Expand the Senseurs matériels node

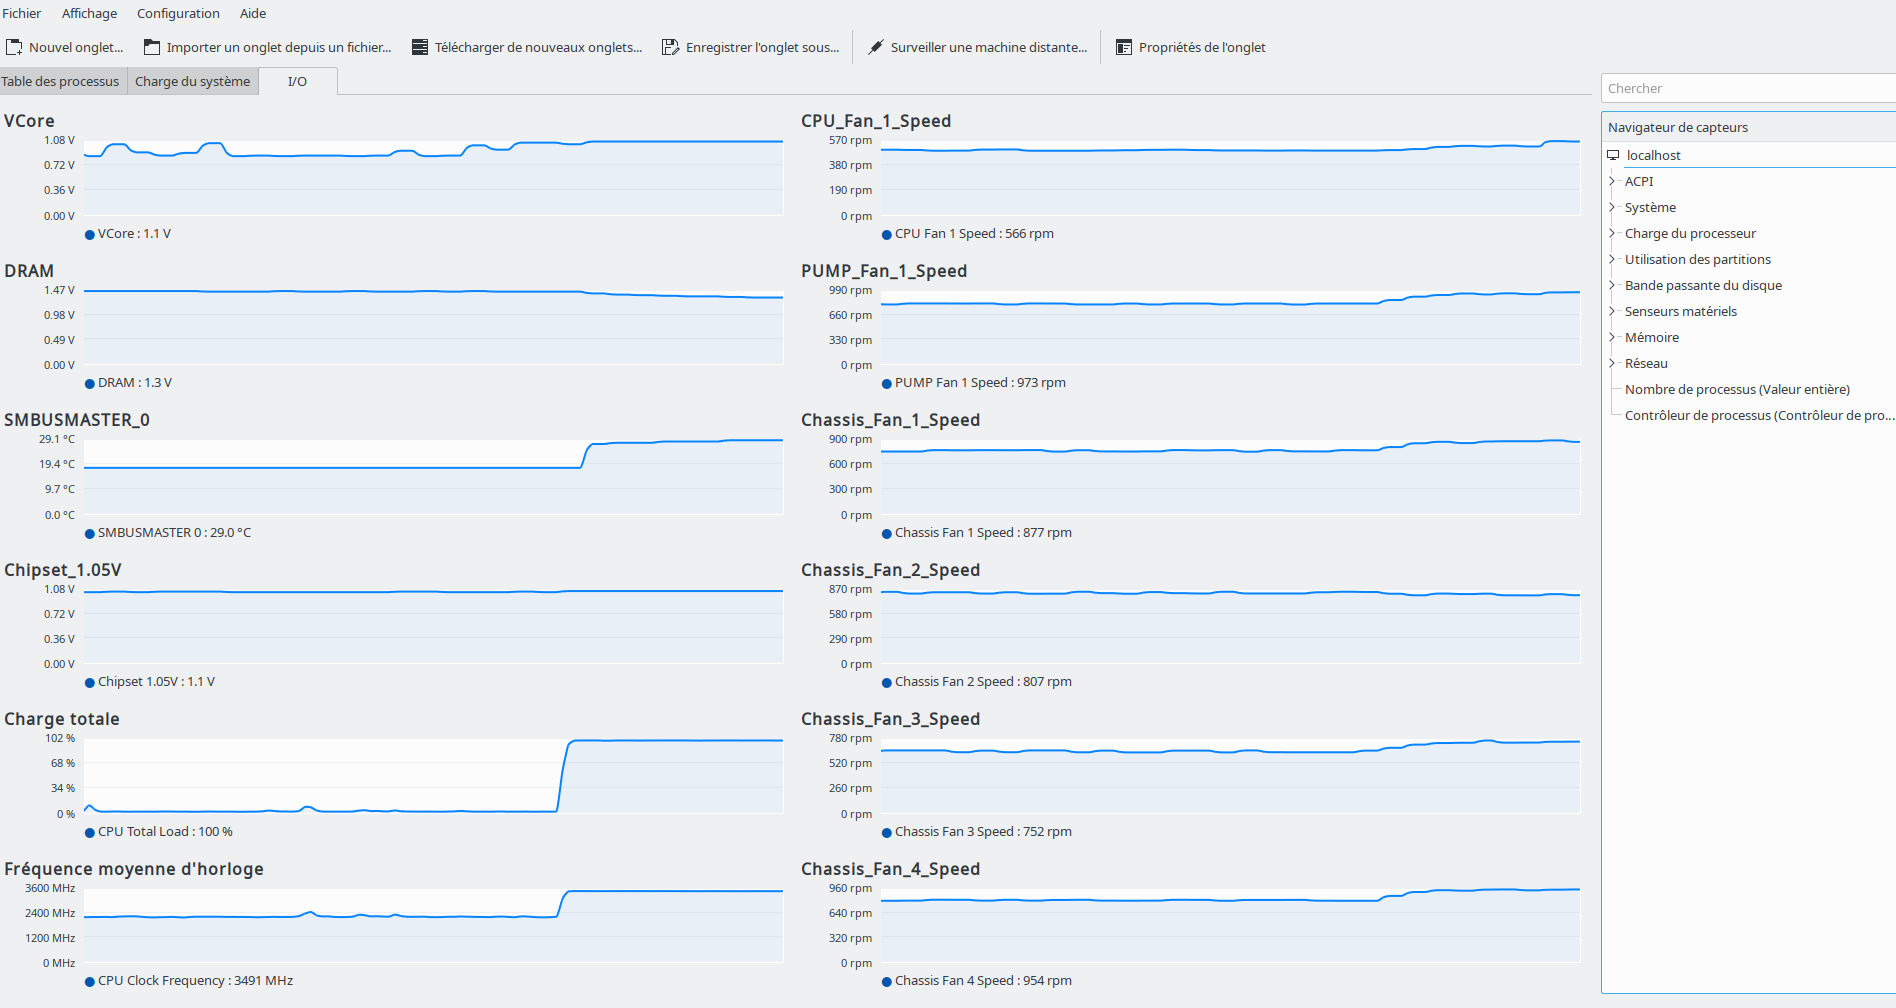[1612, 311]
